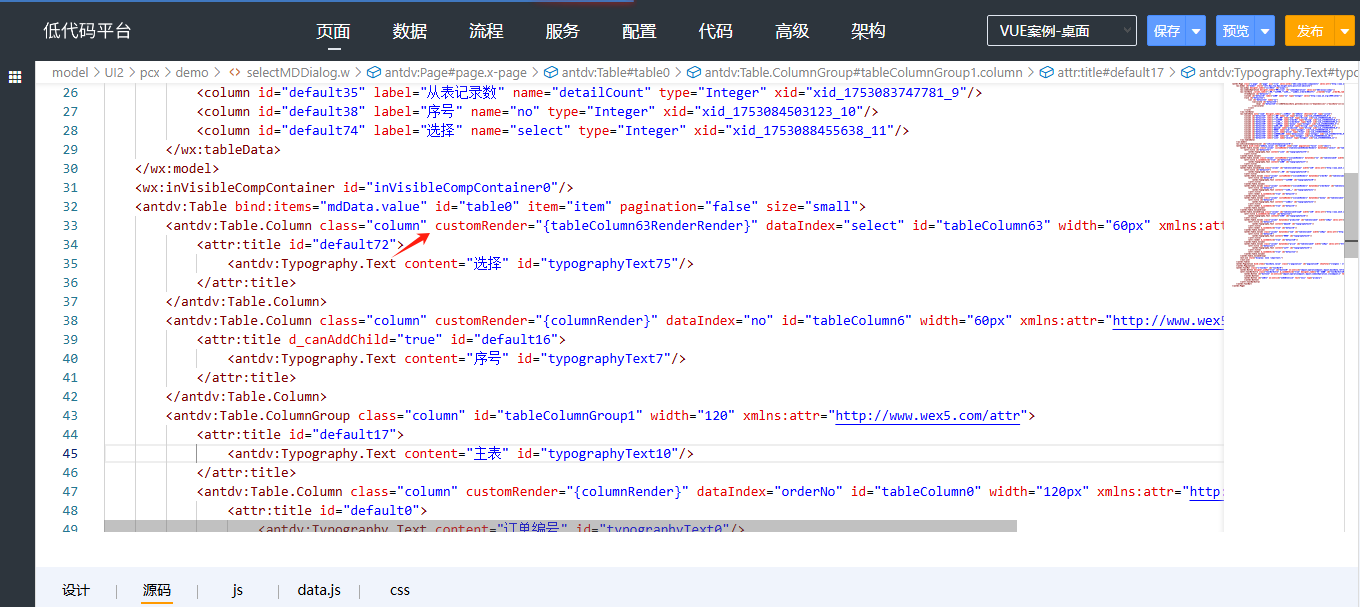Click the vertical scrollbar thumb of editor

1351,215
